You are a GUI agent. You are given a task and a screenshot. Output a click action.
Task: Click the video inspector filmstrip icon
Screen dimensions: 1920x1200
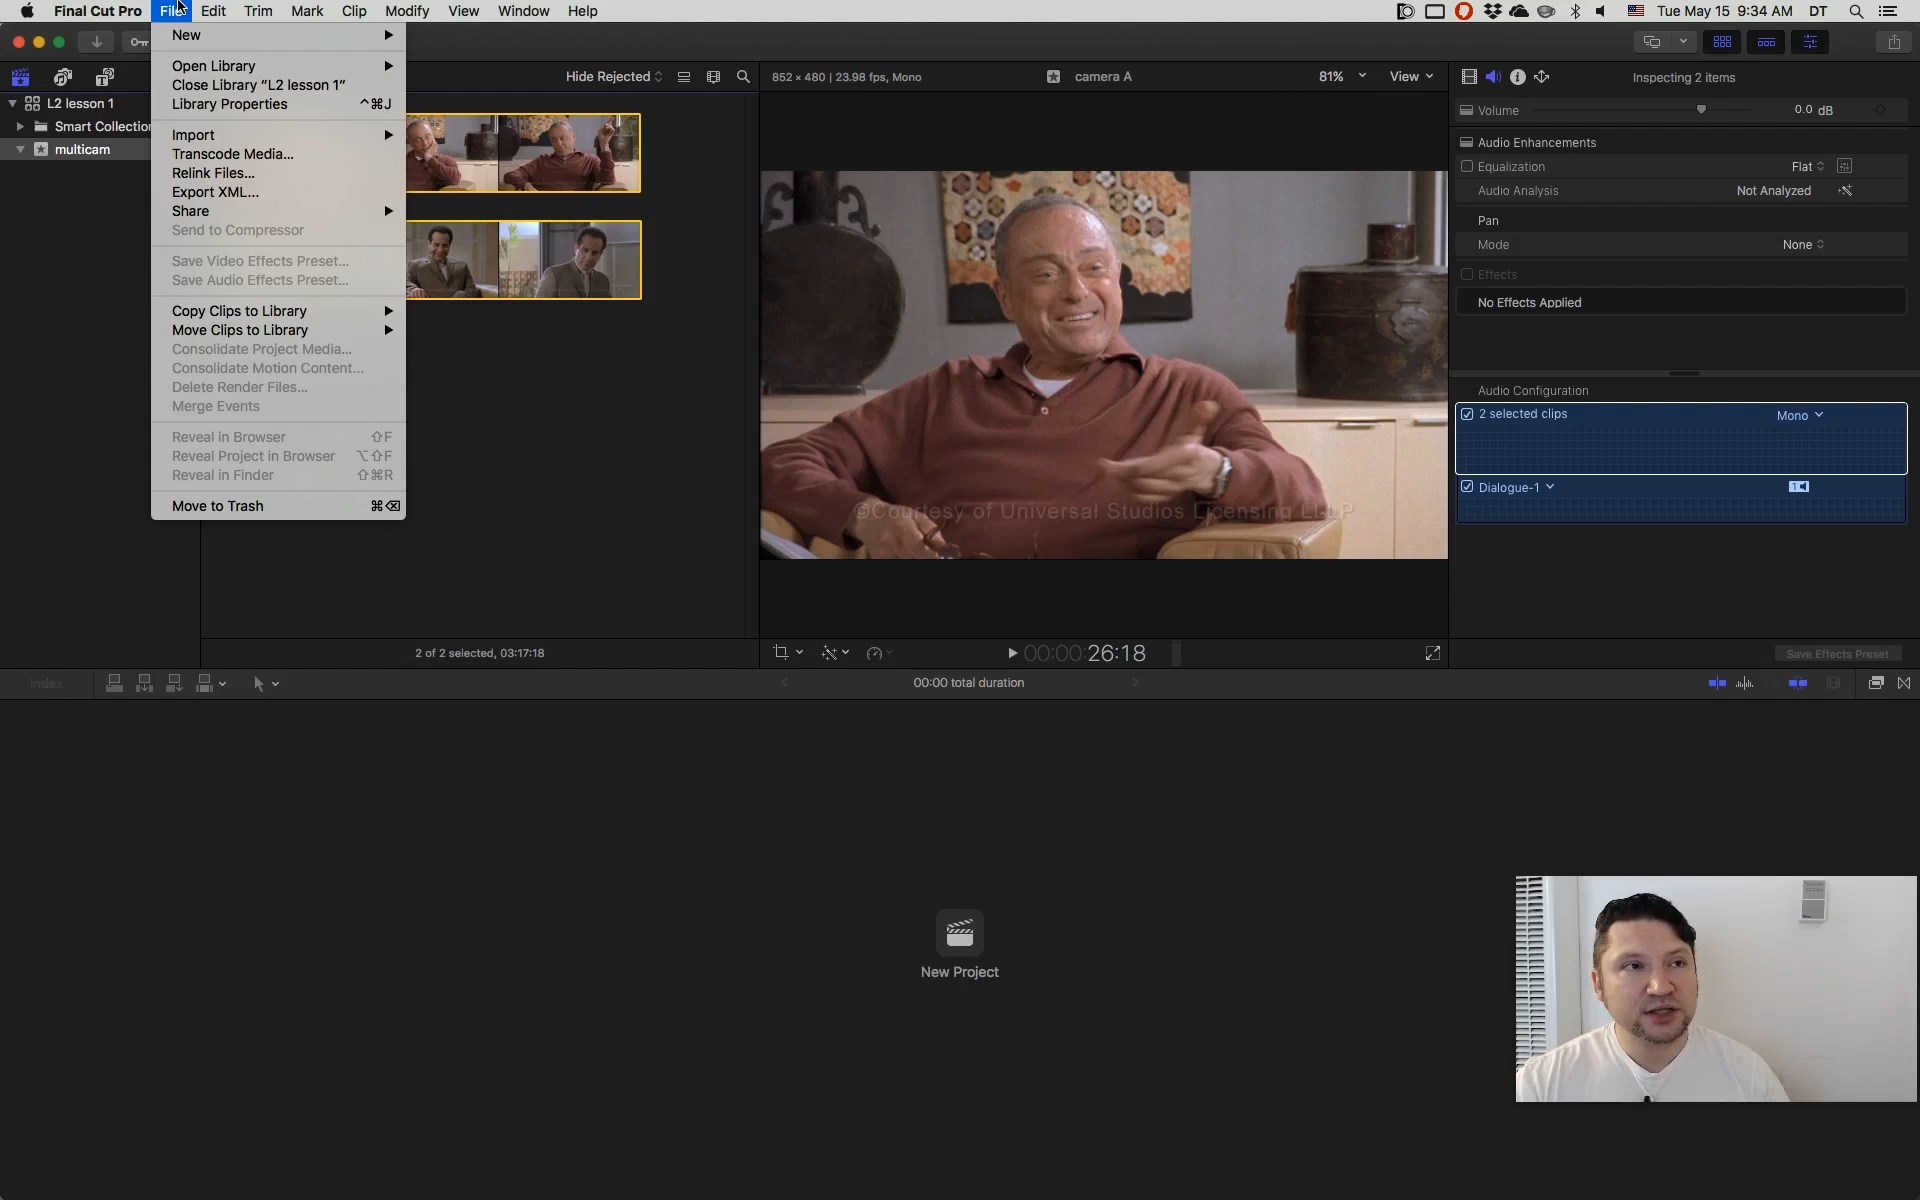1469,77
